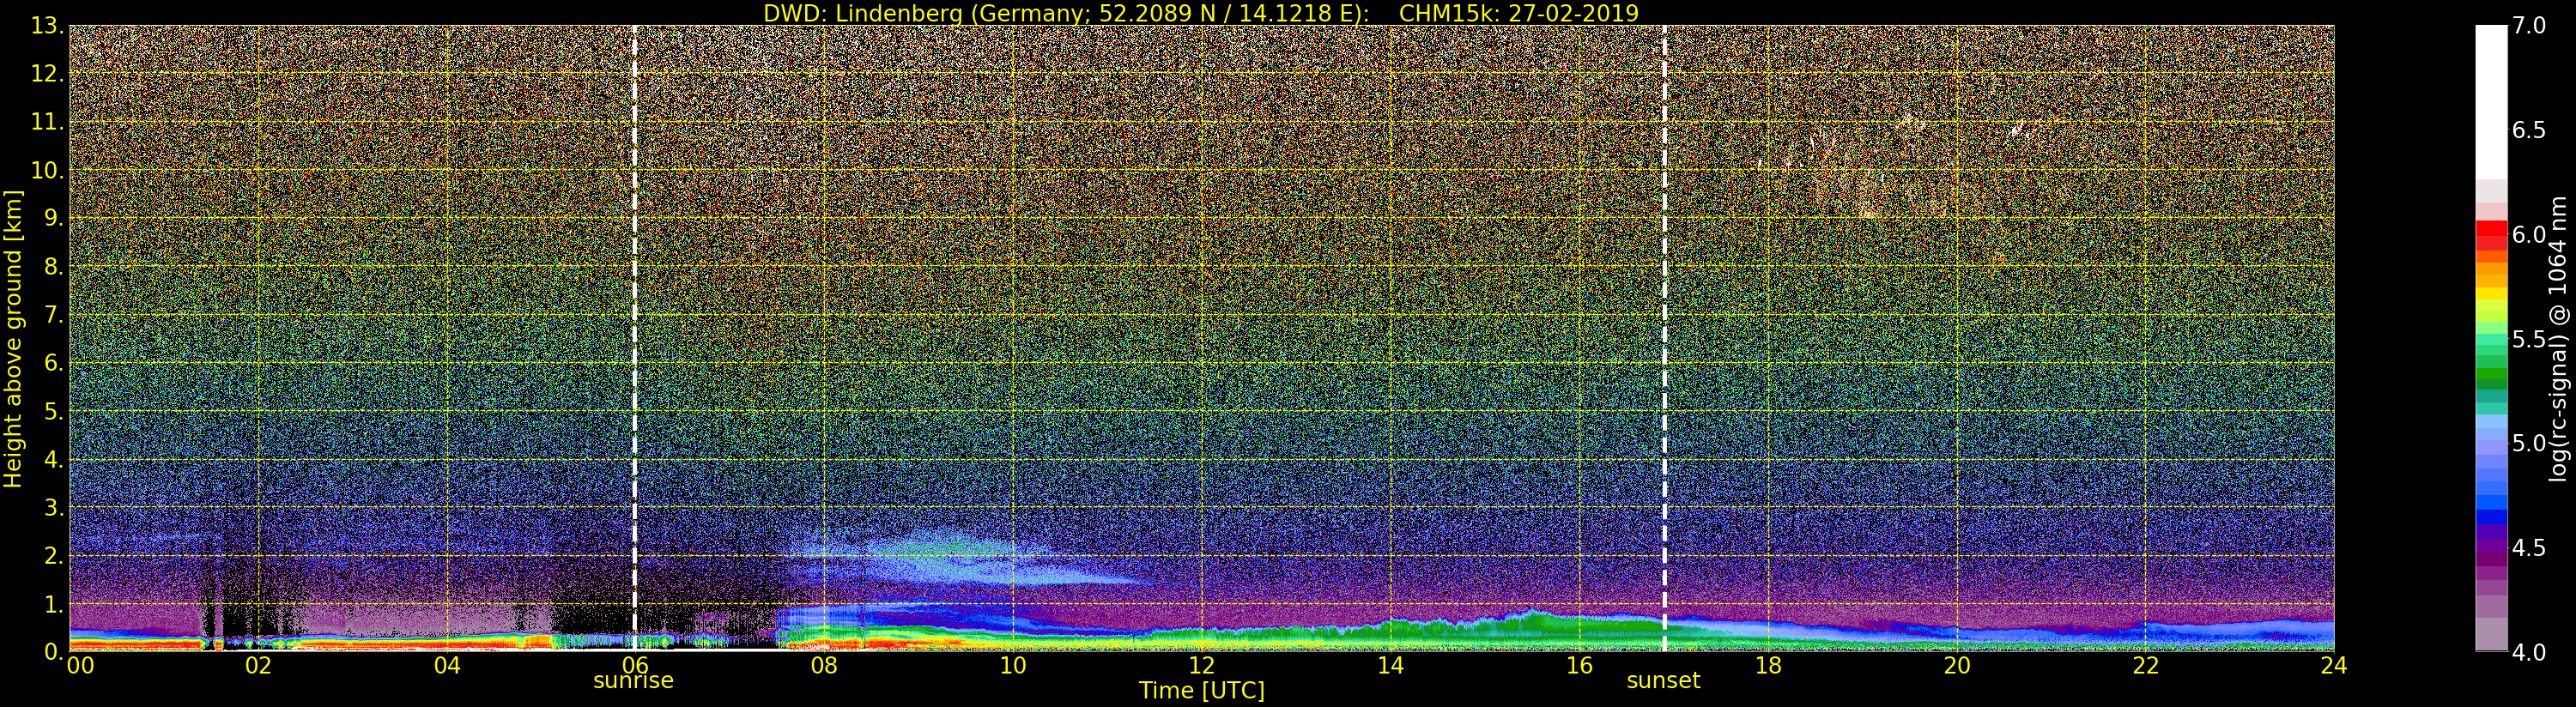Click the '12' time tick label
Image resolution: width=2576 pixels, height=707 pixels.
click(1202, 665)
